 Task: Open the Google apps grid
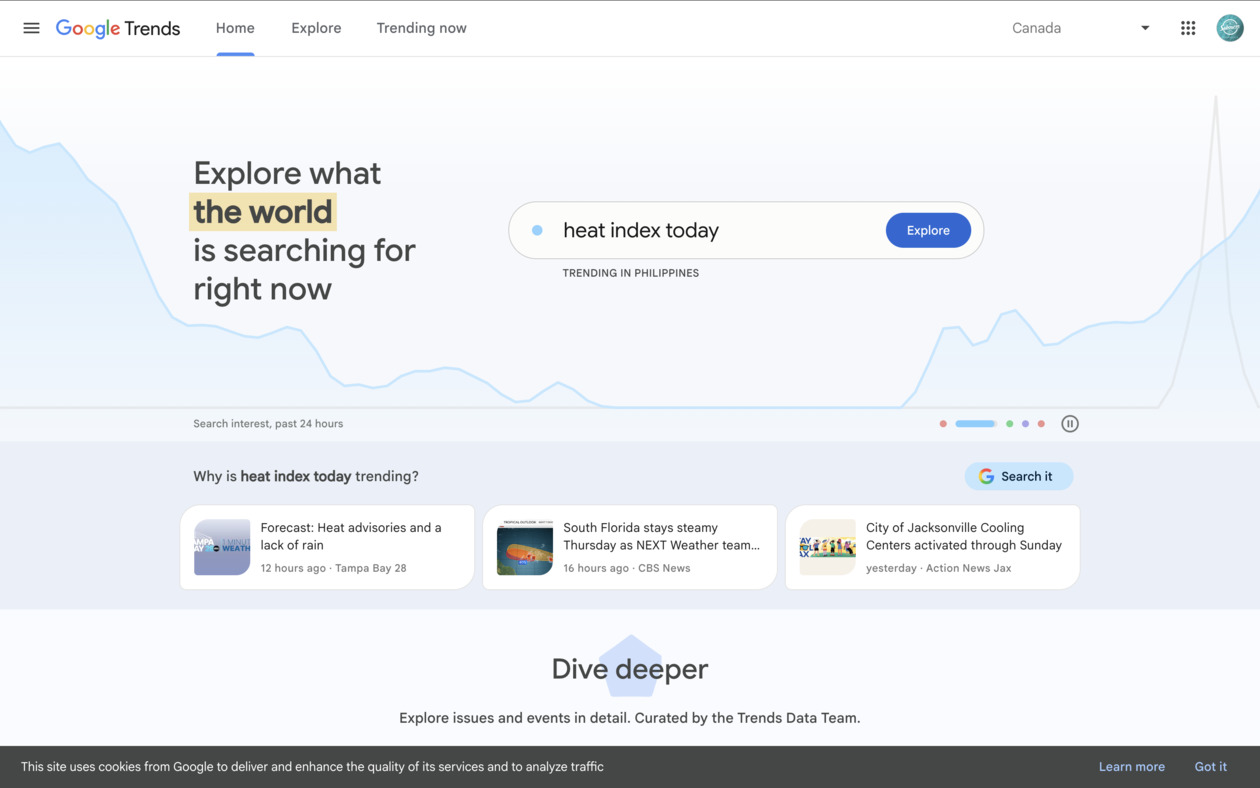pos(1188,28)
